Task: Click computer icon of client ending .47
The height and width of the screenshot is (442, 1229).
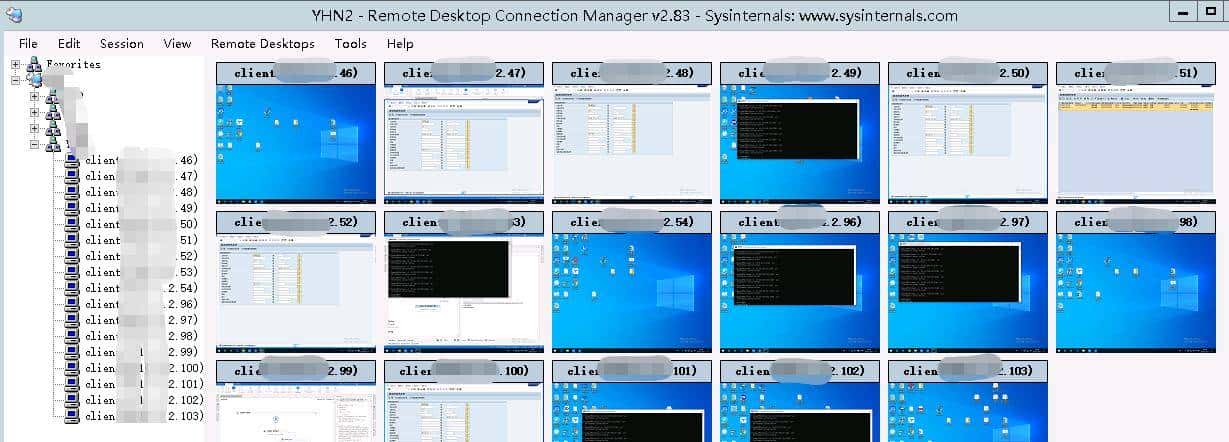Action: [x=72, y=176]
